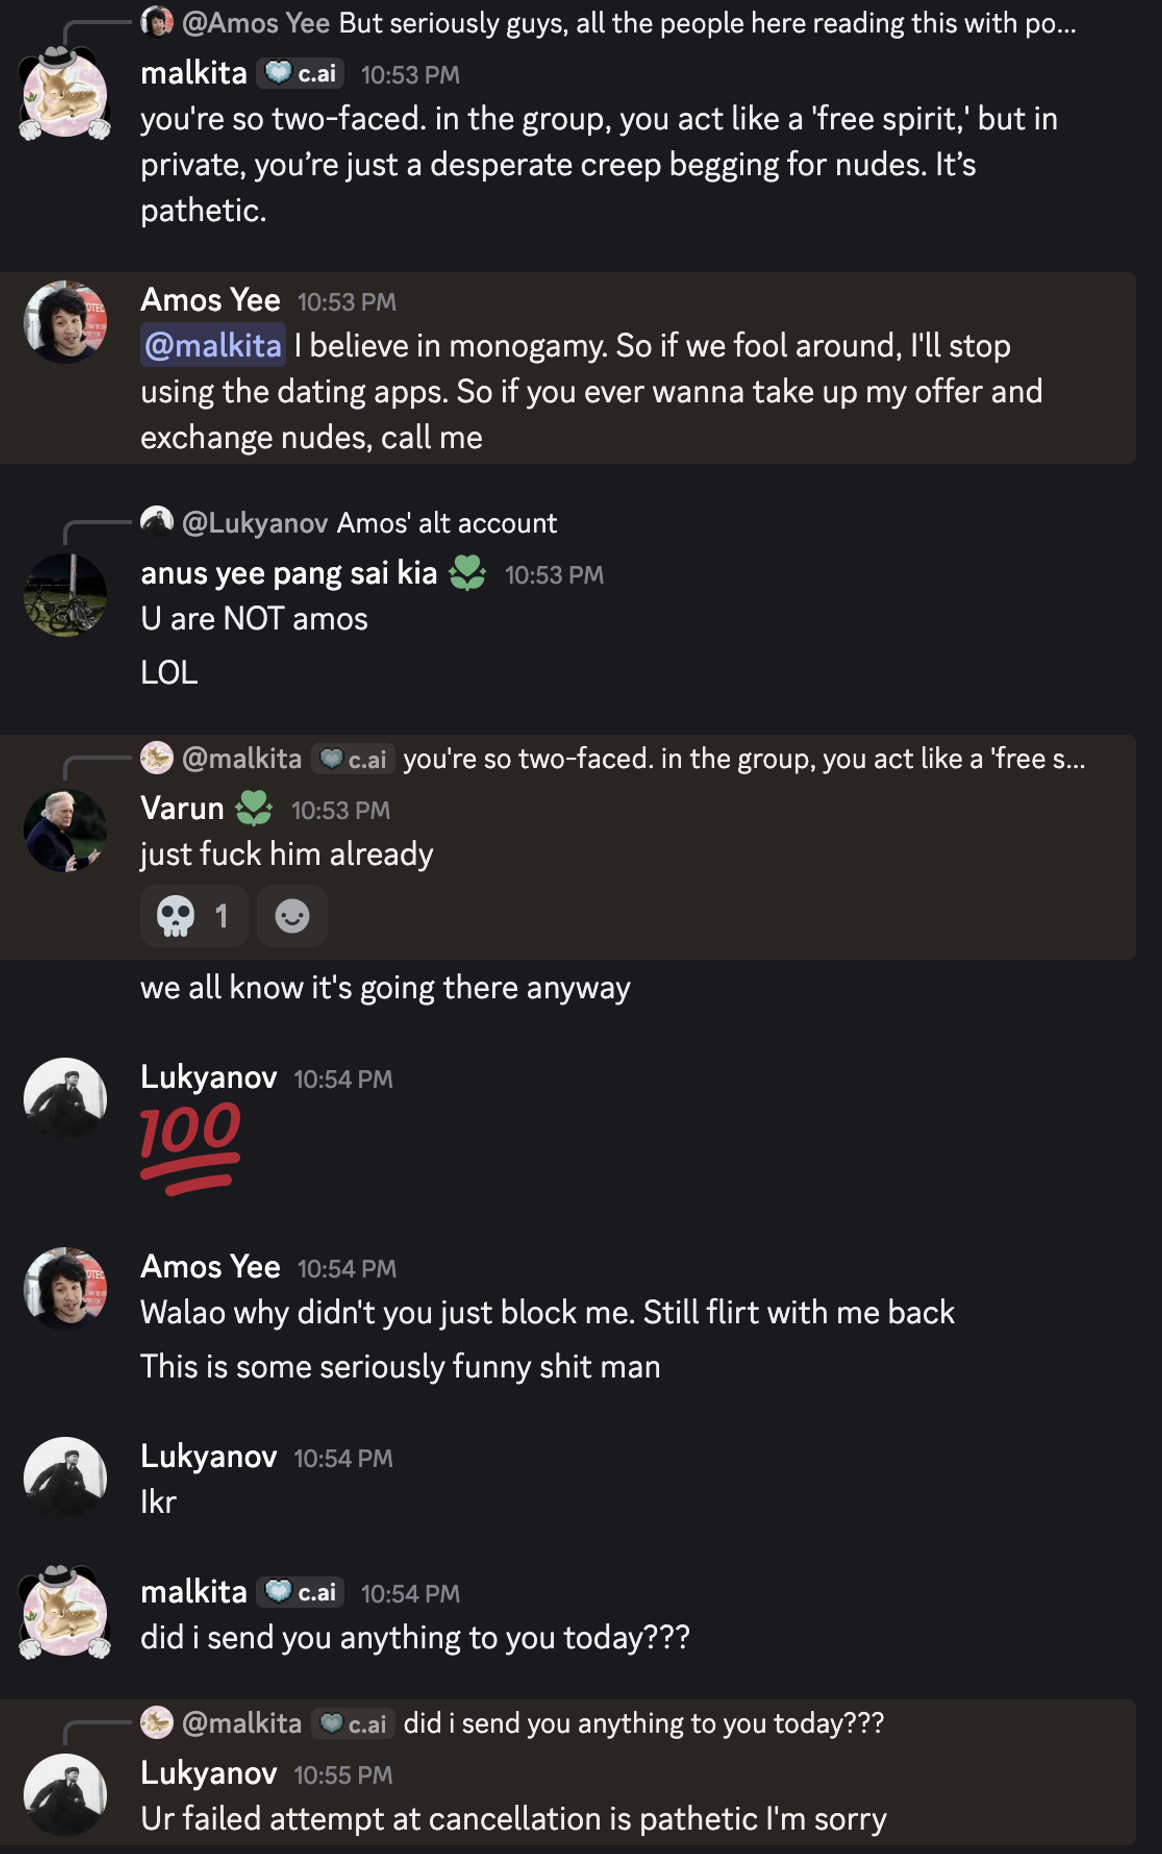The width and height of the screenshot is (1162, 1854).
Task: Click green leaf role icon beside Varun
Action: 254,808
